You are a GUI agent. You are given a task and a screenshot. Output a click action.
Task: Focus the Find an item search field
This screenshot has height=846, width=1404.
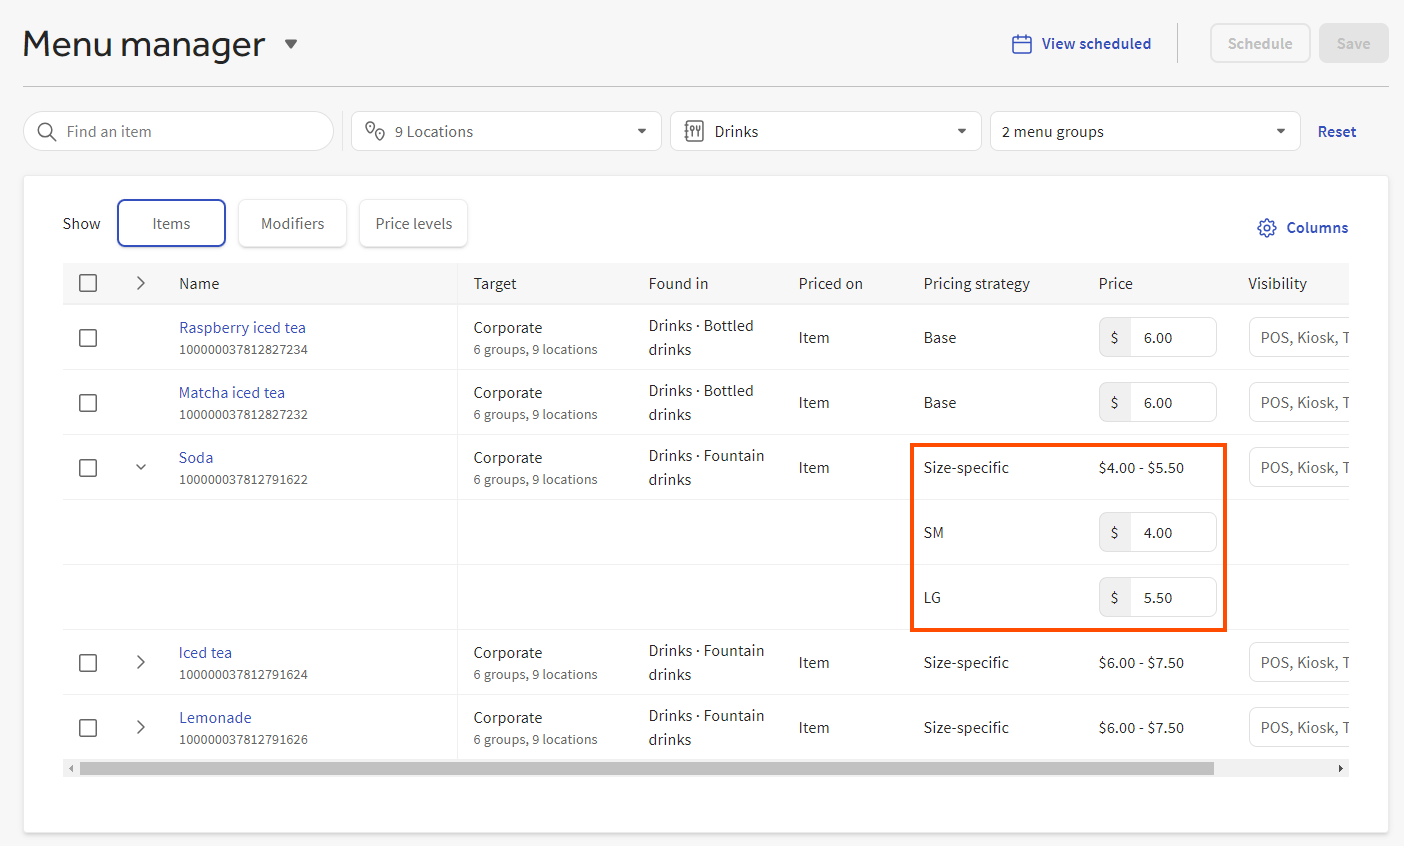pos(178,131)
